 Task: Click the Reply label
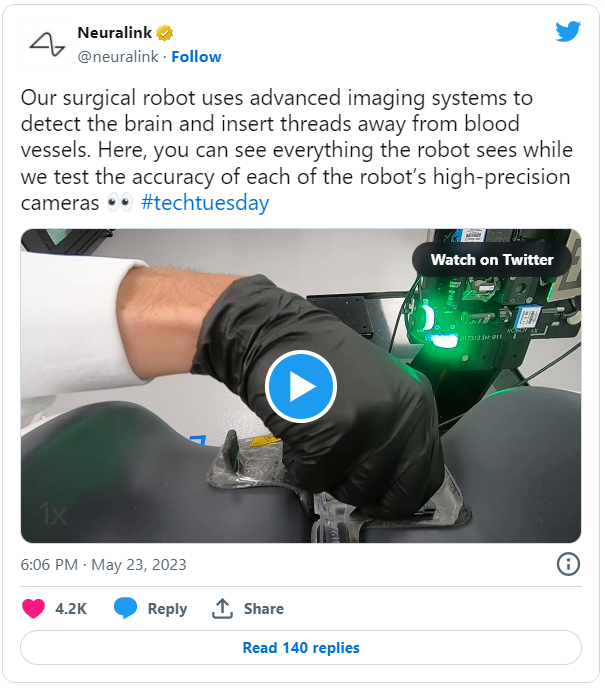[167, 609]
